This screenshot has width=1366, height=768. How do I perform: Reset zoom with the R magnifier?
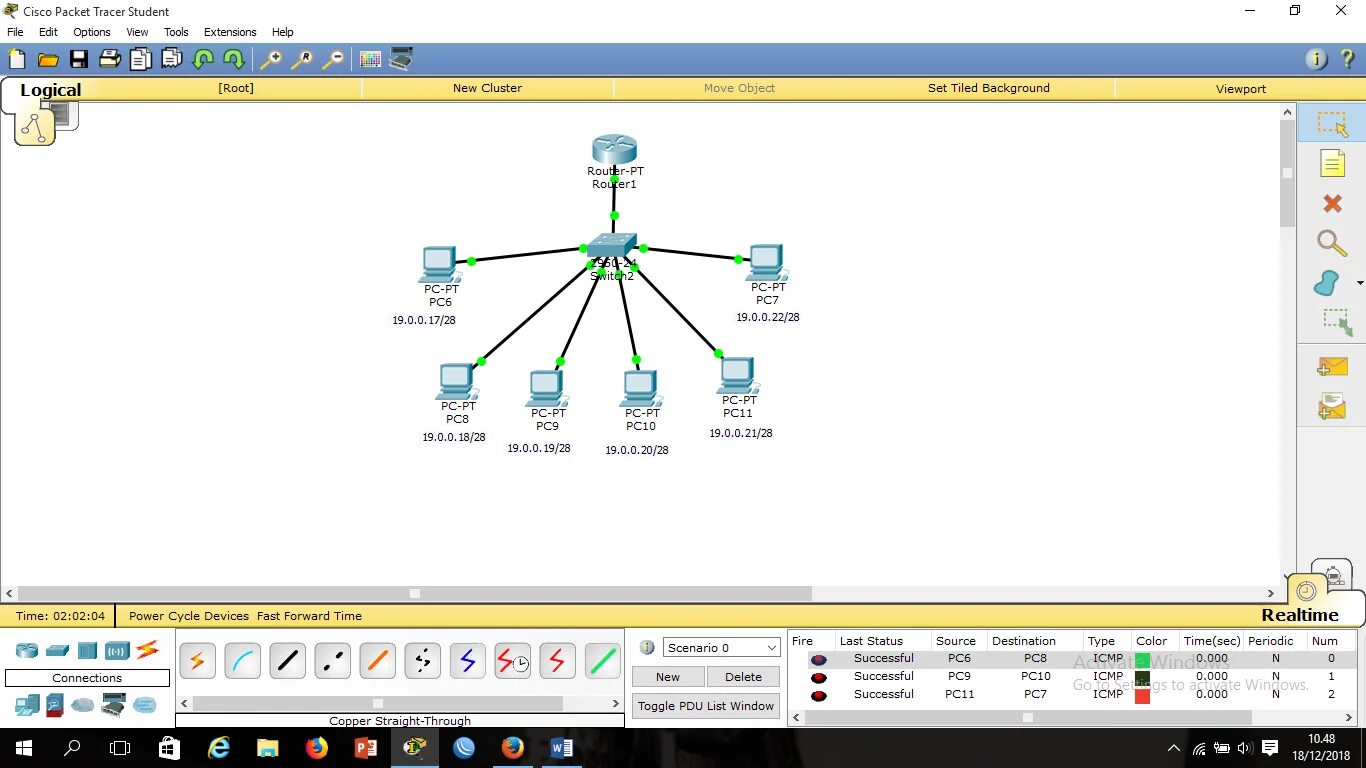302,59
